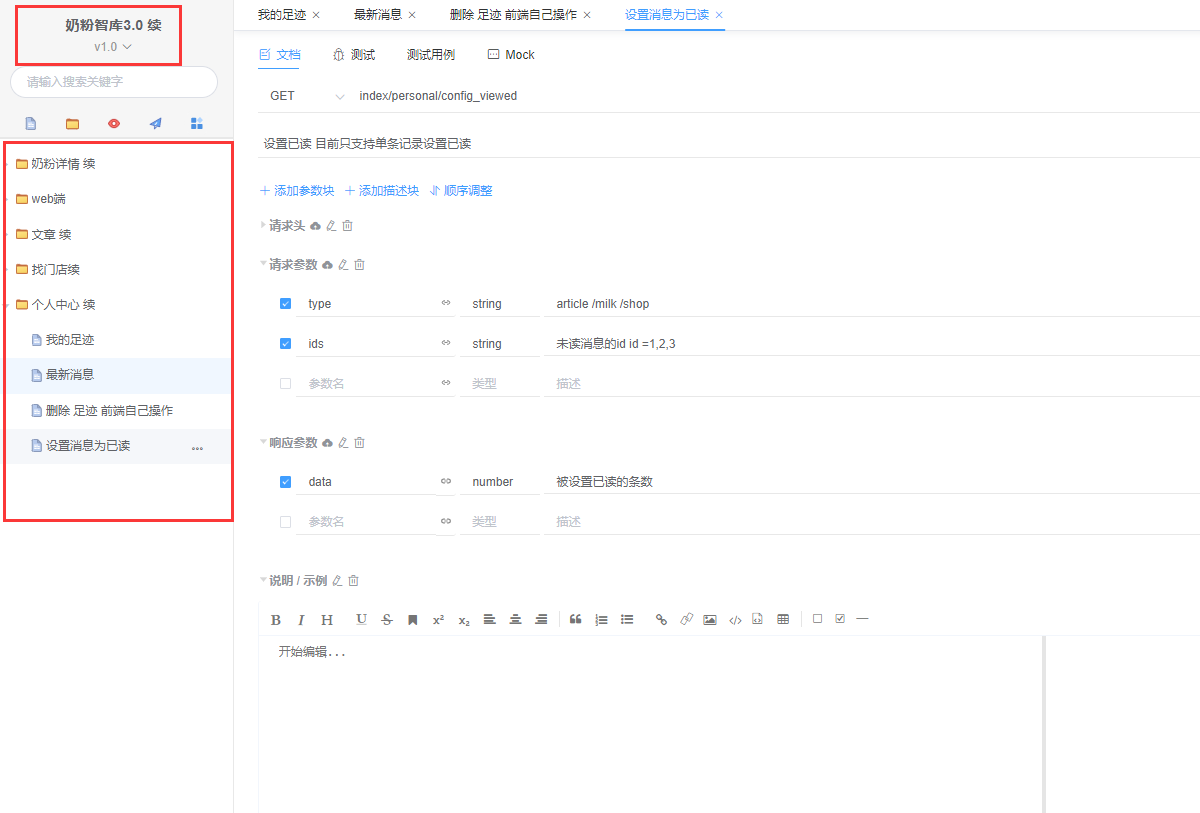The height and width of the screenshot is (813, 1200).
Task: Click the edit pencil icon beside 响应参数
Action: point(343,442)
